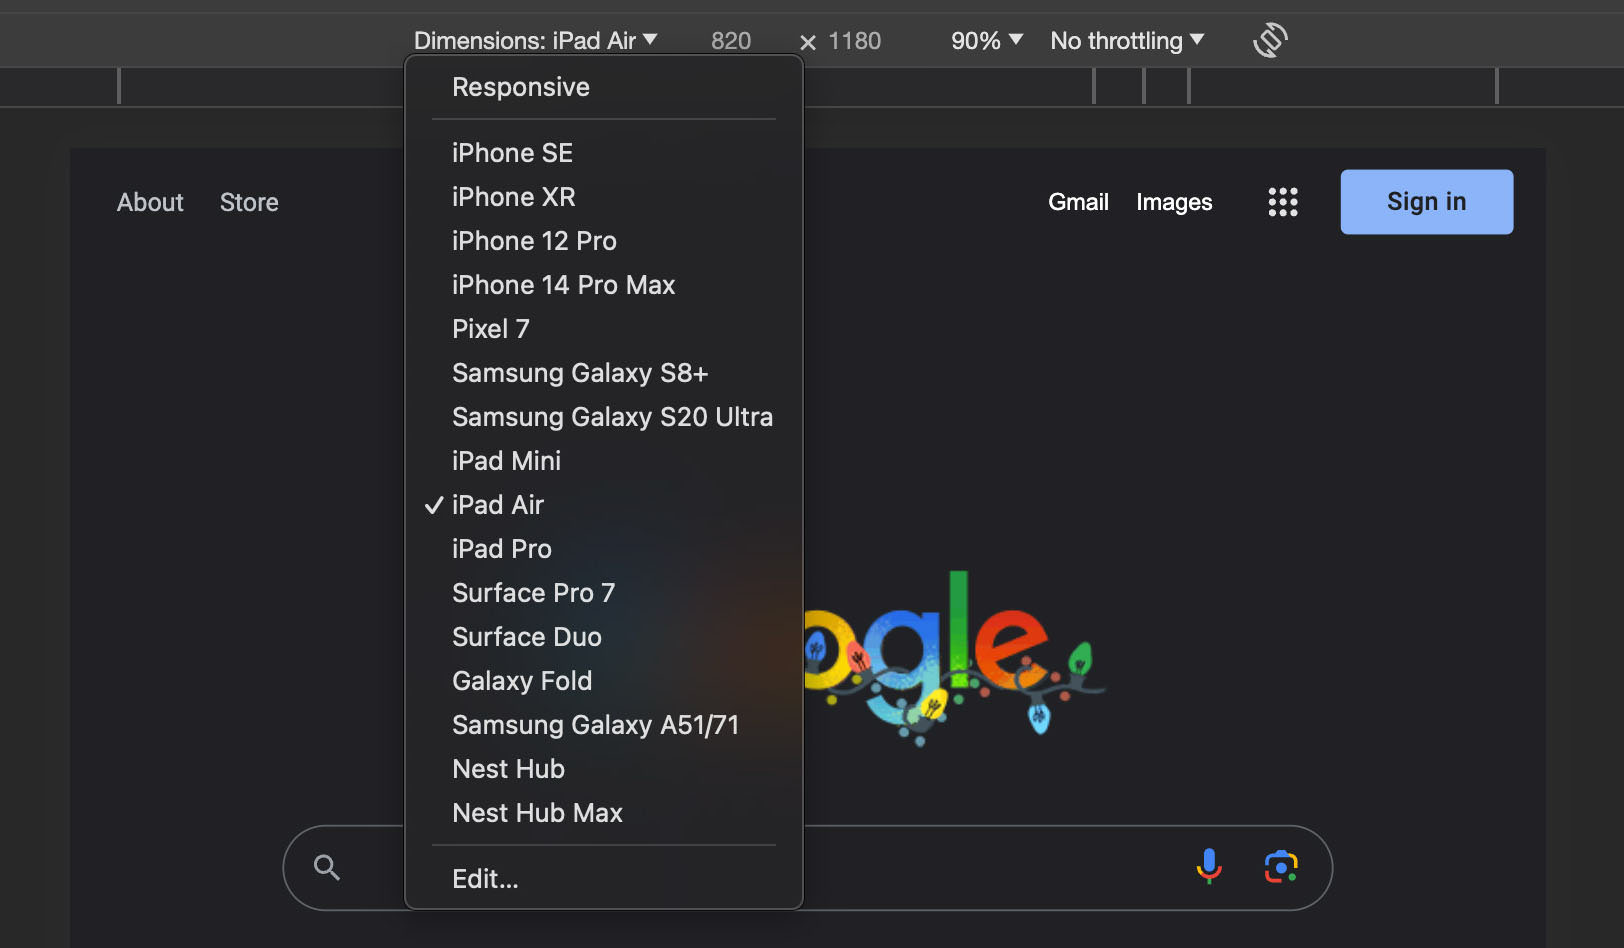Open the Dimensions: iPad Air dropdown
This screenshot has height=948, width=1624.
click(x=536, y=40)
